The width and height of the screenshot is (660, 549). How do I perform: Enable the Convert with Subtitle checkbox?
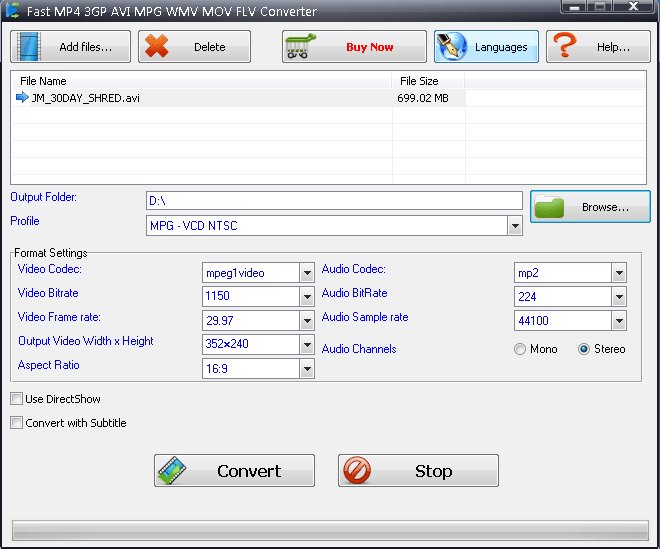click(16, 423)
